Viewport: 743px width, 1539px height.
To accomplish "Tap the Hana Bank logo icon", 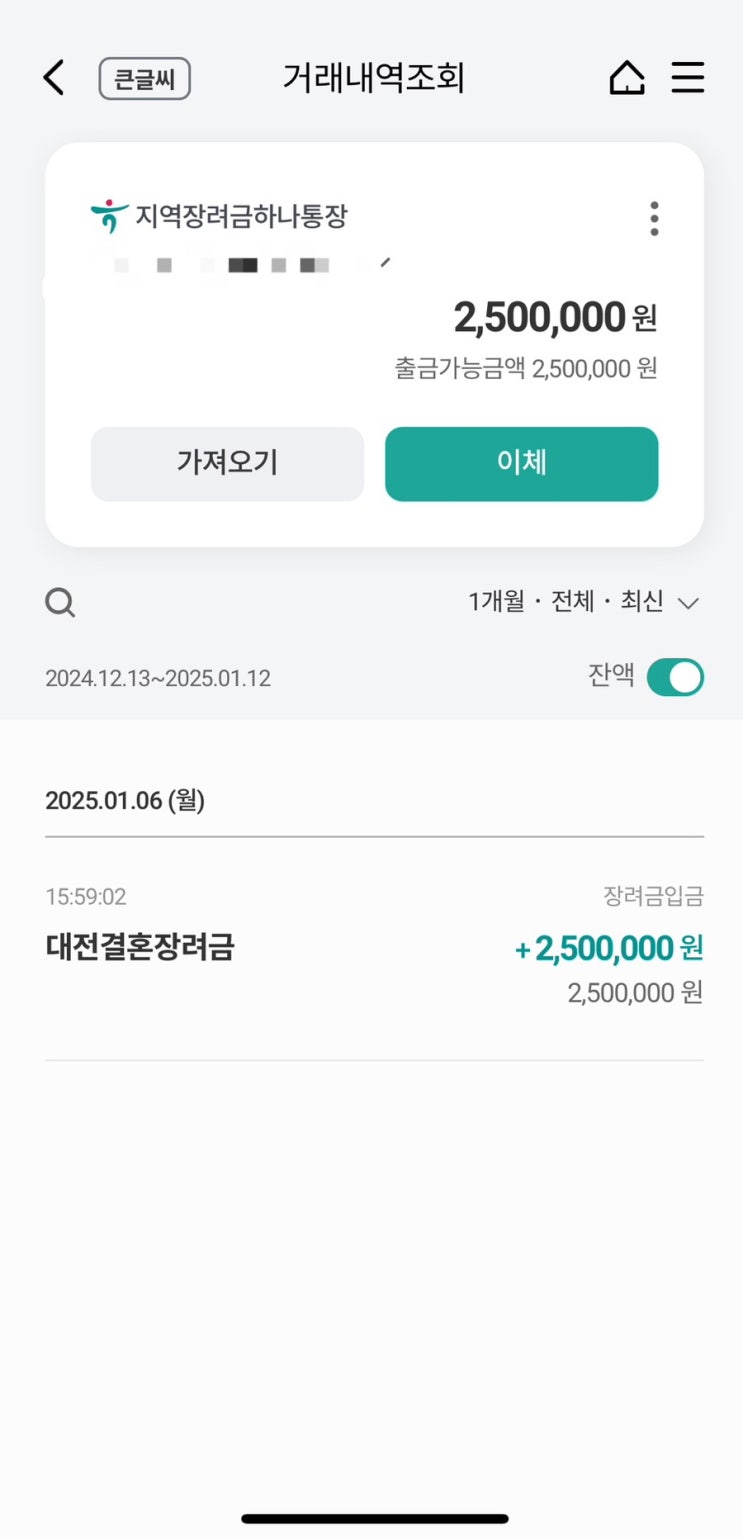I will [108, 216].
